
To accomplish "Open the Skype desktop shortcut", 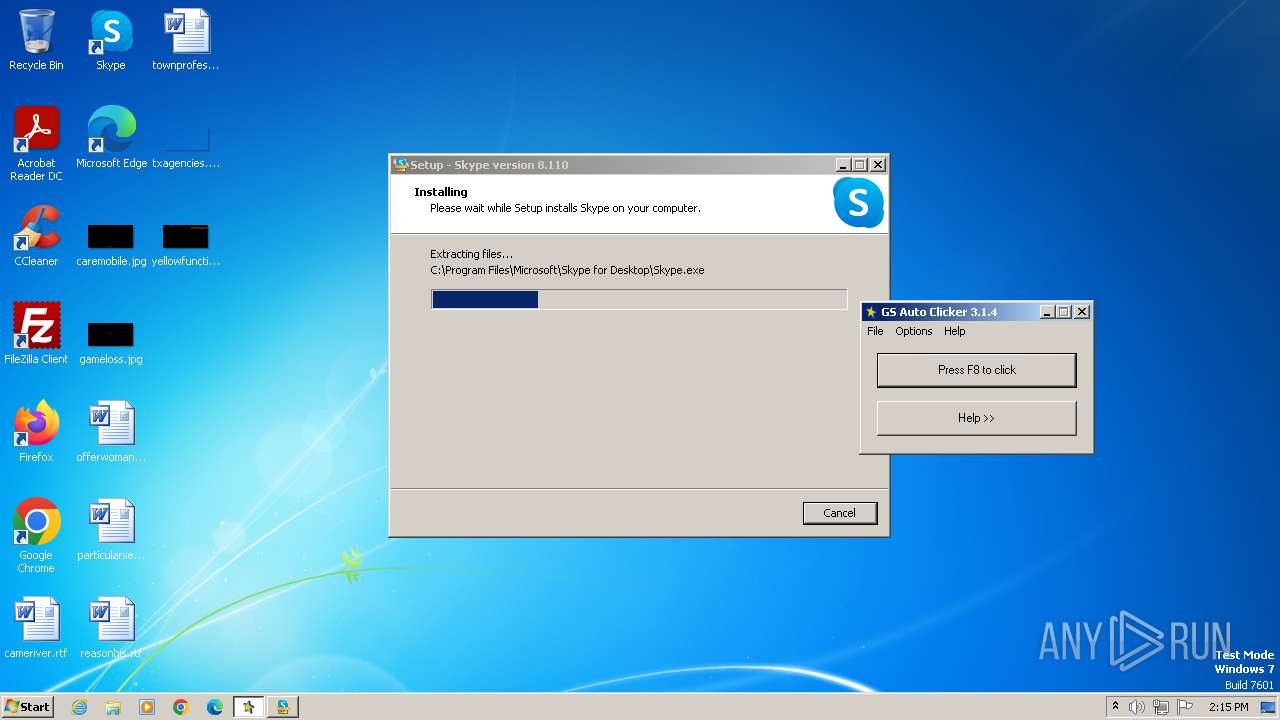I will (x=111, y=40).
